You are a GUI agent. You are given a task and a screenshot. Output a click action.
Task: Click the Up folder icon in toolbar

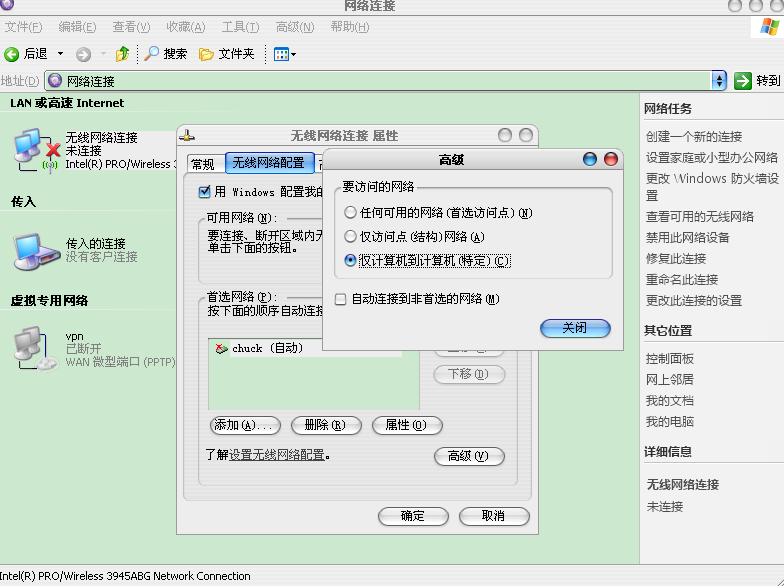click(x=122, y=54)
